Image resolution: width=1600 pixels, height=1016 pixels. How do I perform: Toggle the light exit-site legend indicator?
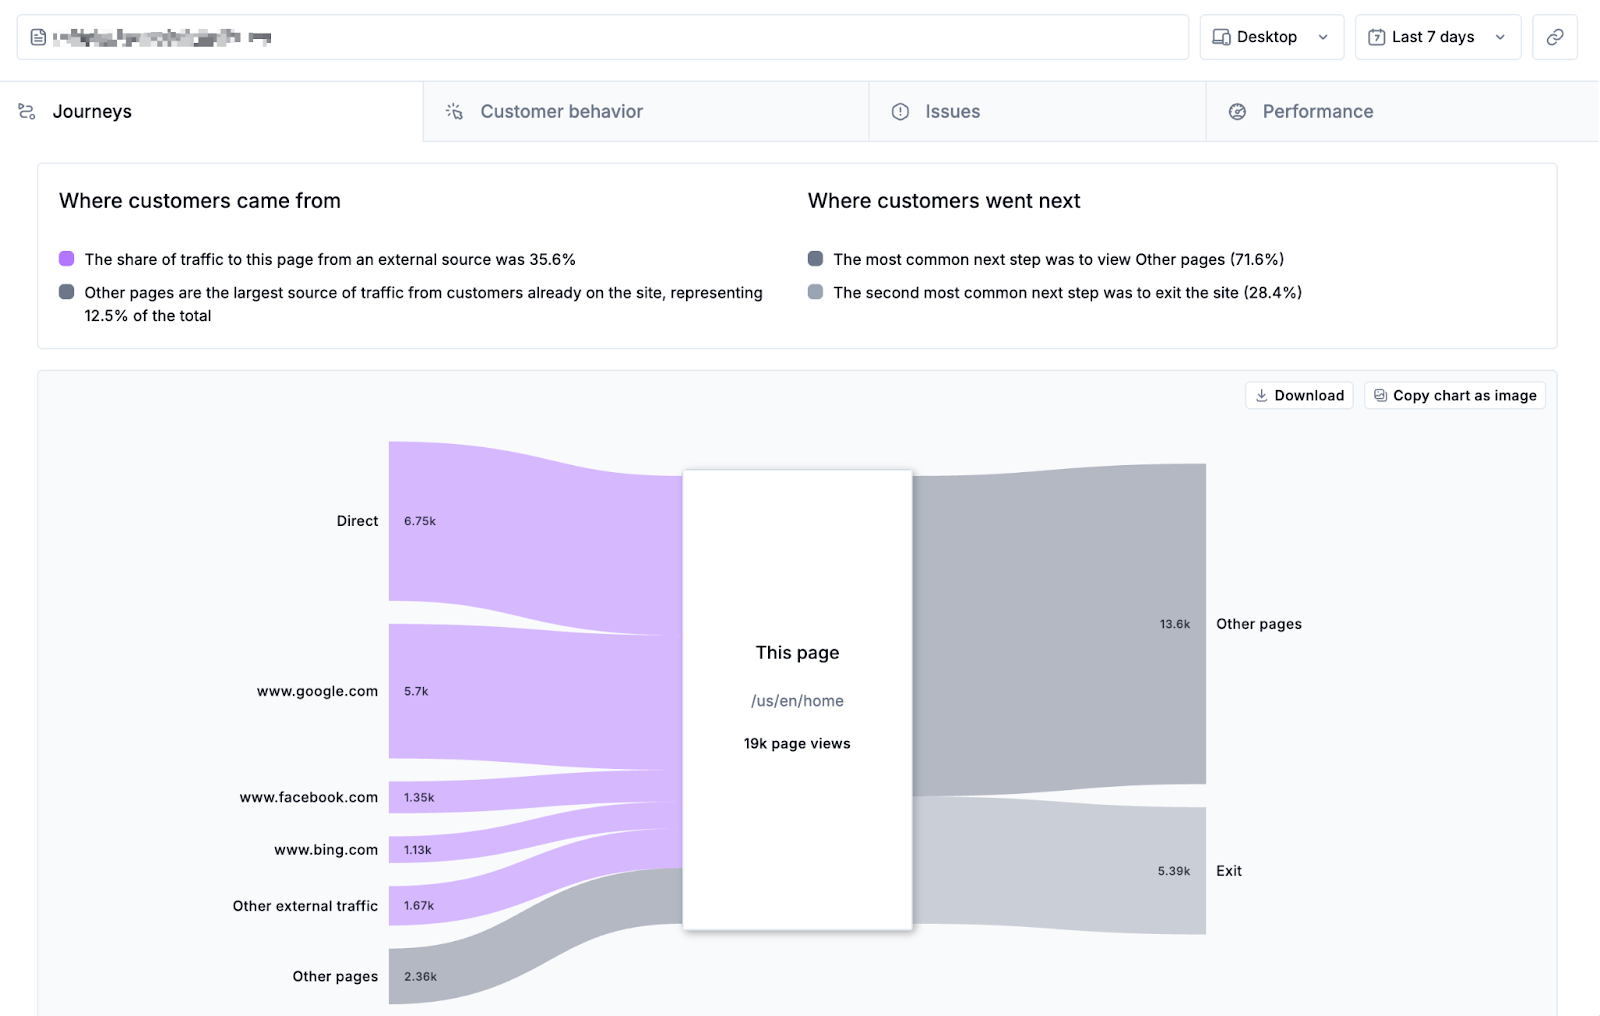coord(815,292)
